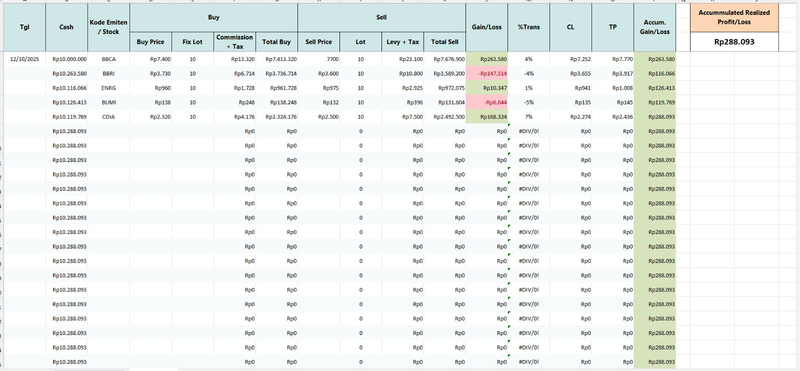
Task: Select accumulated value Rp119.769
Action: coord(655,102)
